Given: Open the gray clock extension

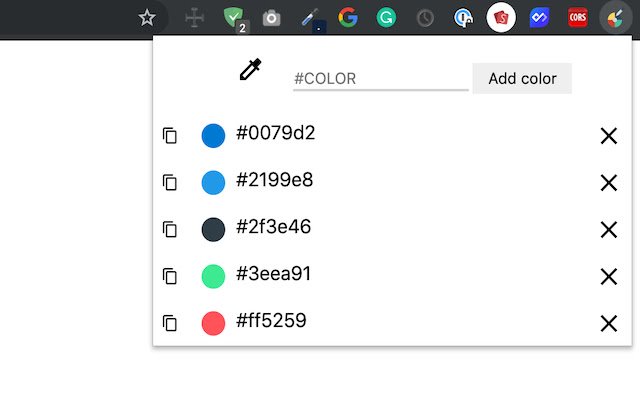Looking at the screenshot, I should tap(425, 18).
